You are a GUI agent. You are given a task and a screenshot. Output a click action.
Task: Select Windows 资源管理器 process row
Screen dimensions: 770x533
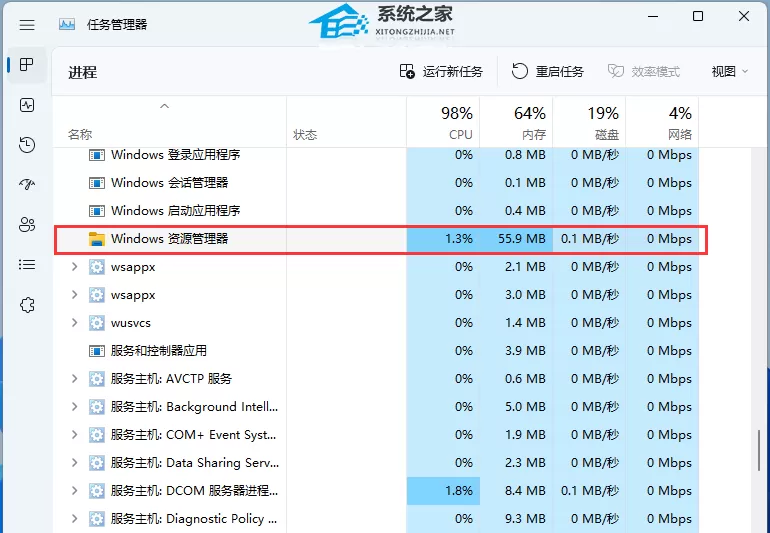click(381, 239)
